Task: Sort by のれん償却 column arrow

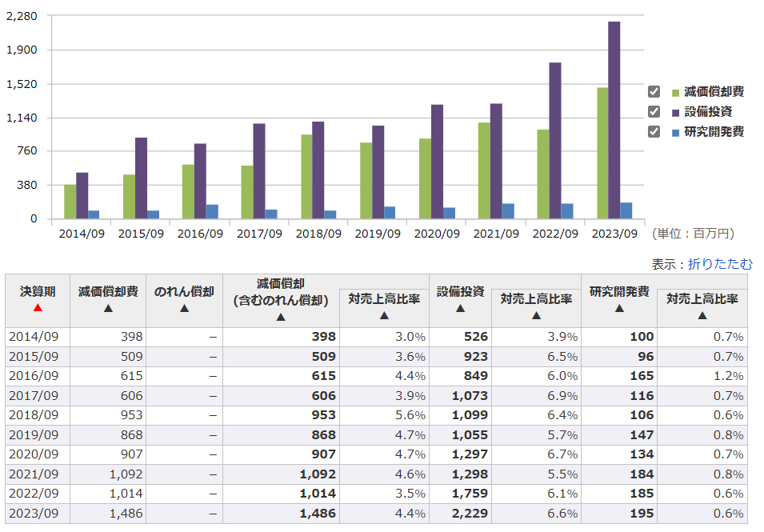Action: pyautogui.click(x=184, y=309)
